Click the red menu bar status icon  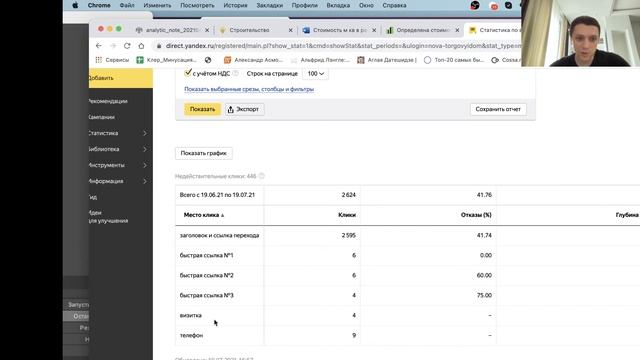coord(494,6)
